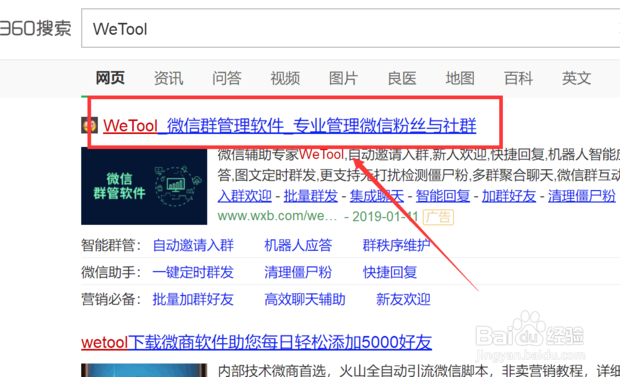Follow the 清理僵尸粉 sub-link in description
The image size is (620, 377).
click(x=582, y=196)
